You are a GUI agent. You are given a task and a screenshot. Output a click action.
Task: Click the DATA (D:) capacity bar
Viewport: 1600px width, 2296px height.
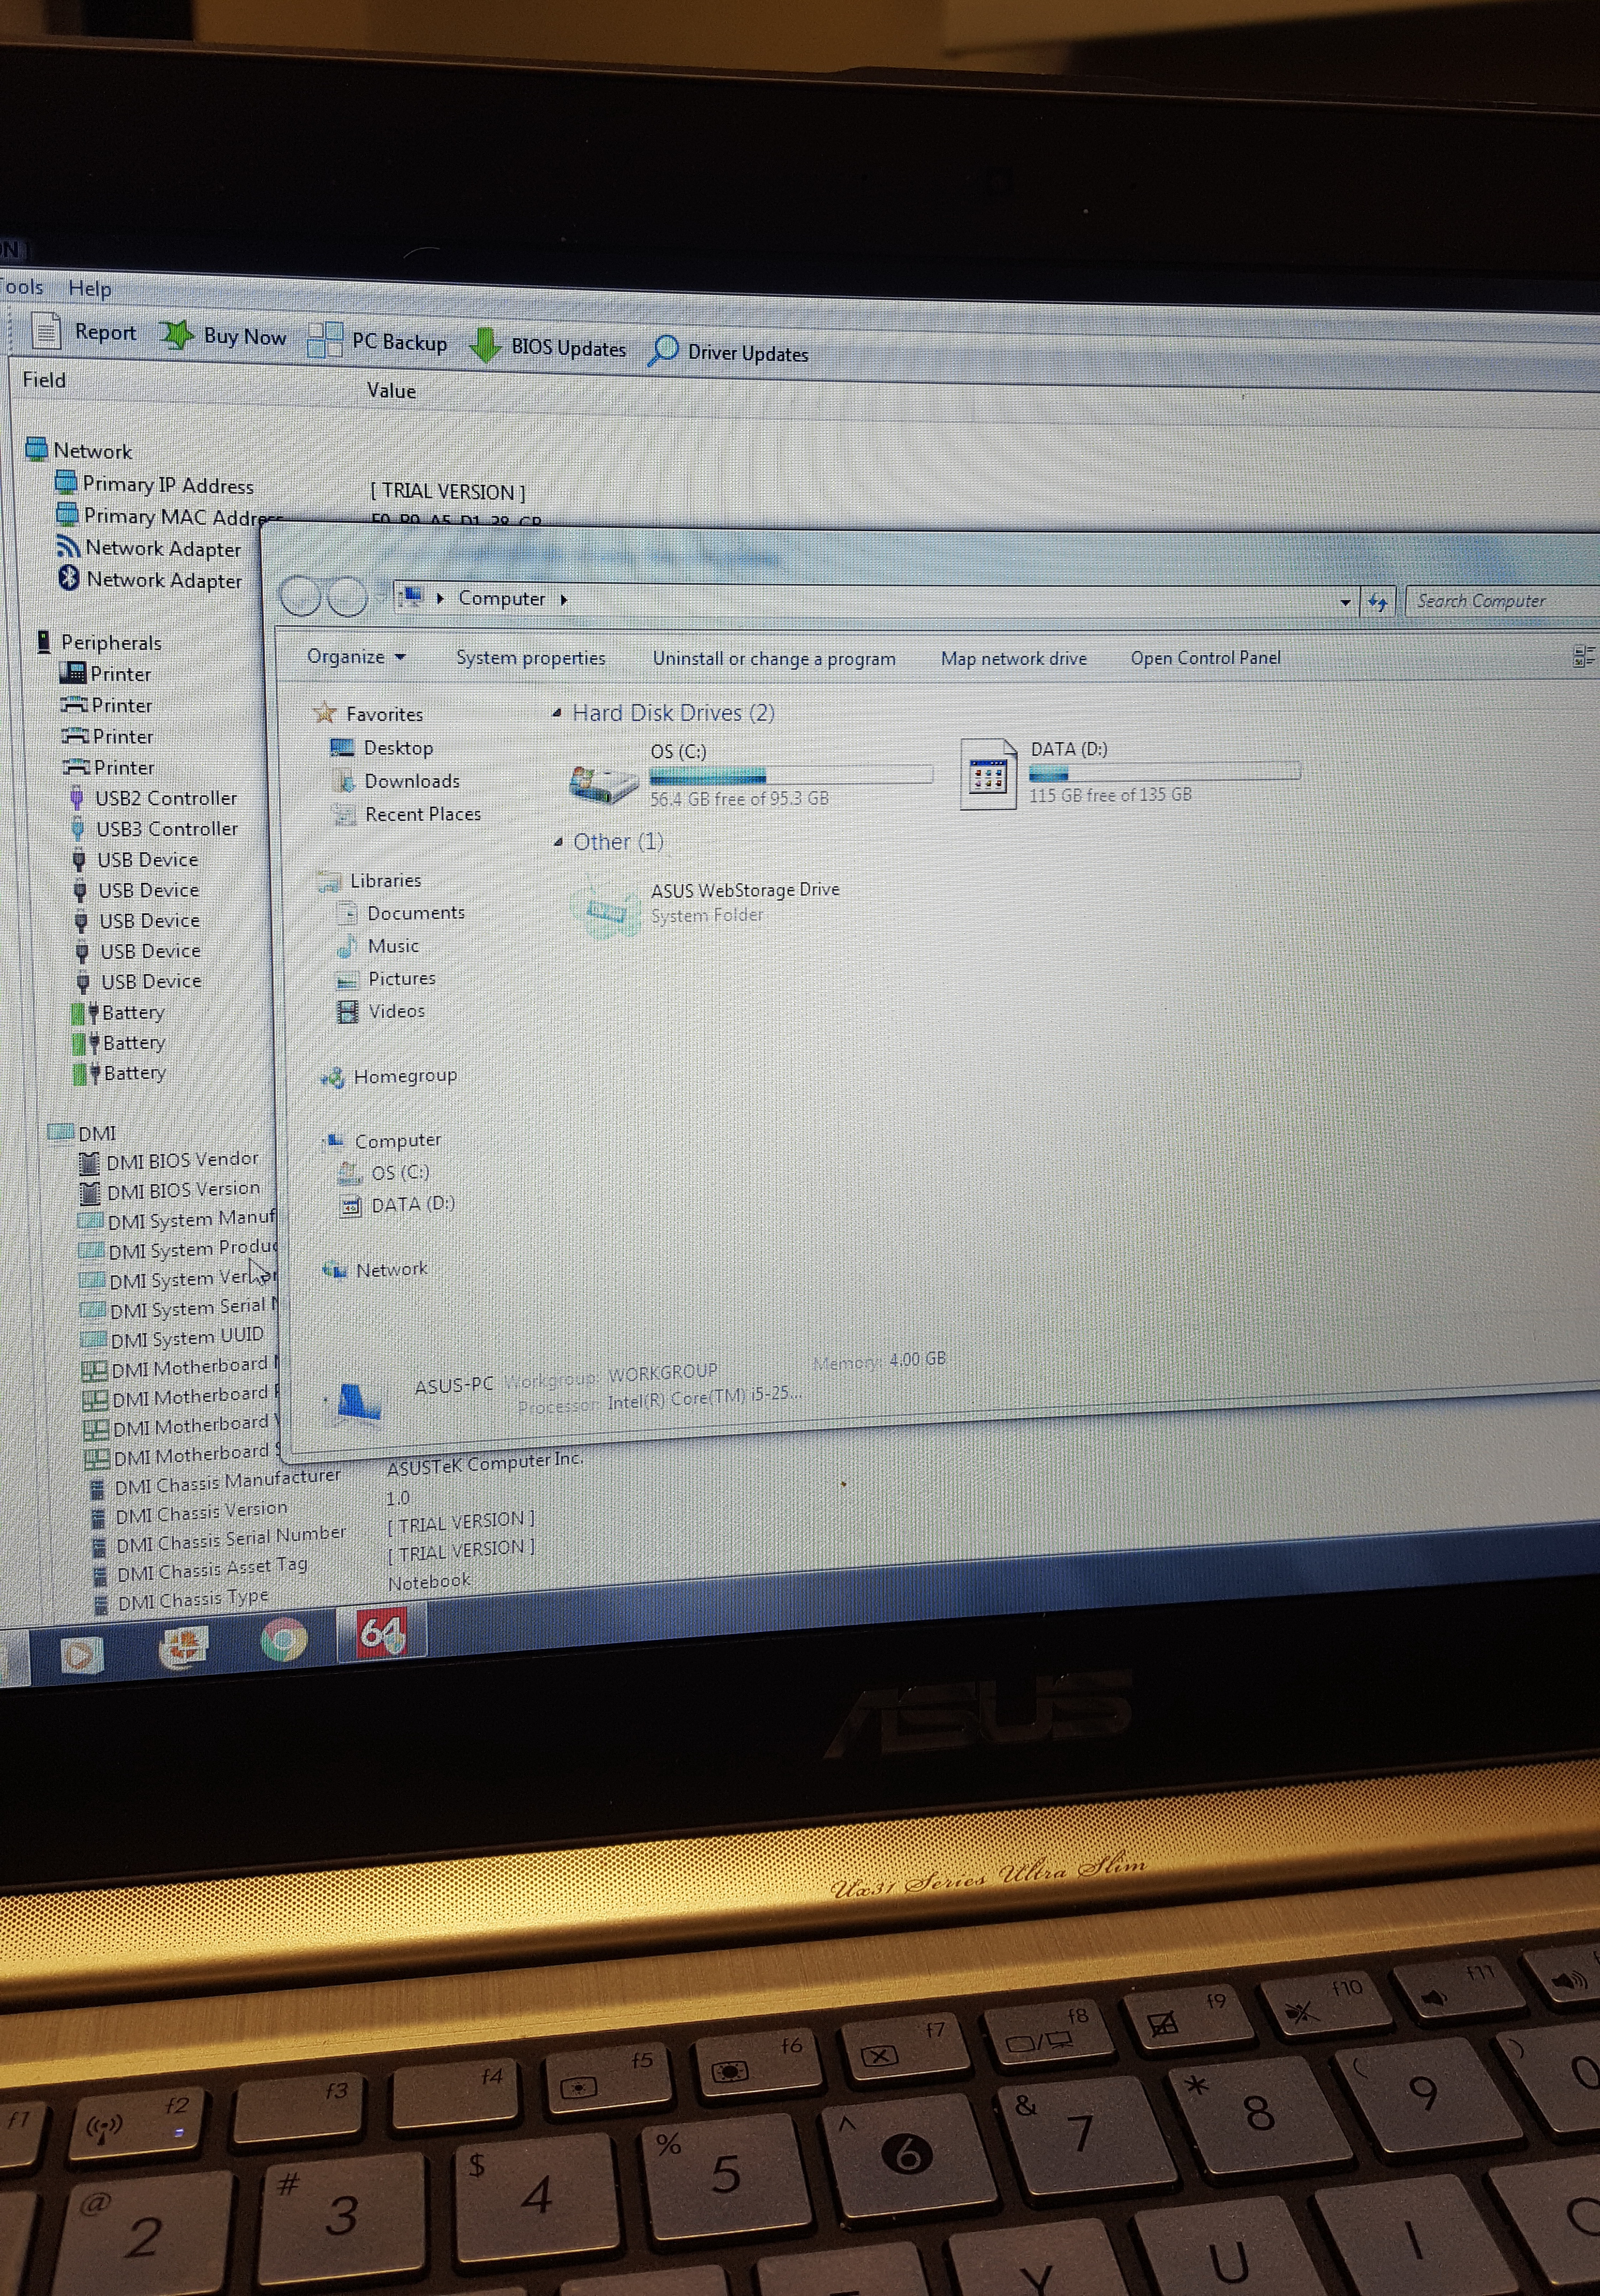tap(1164, 772)
